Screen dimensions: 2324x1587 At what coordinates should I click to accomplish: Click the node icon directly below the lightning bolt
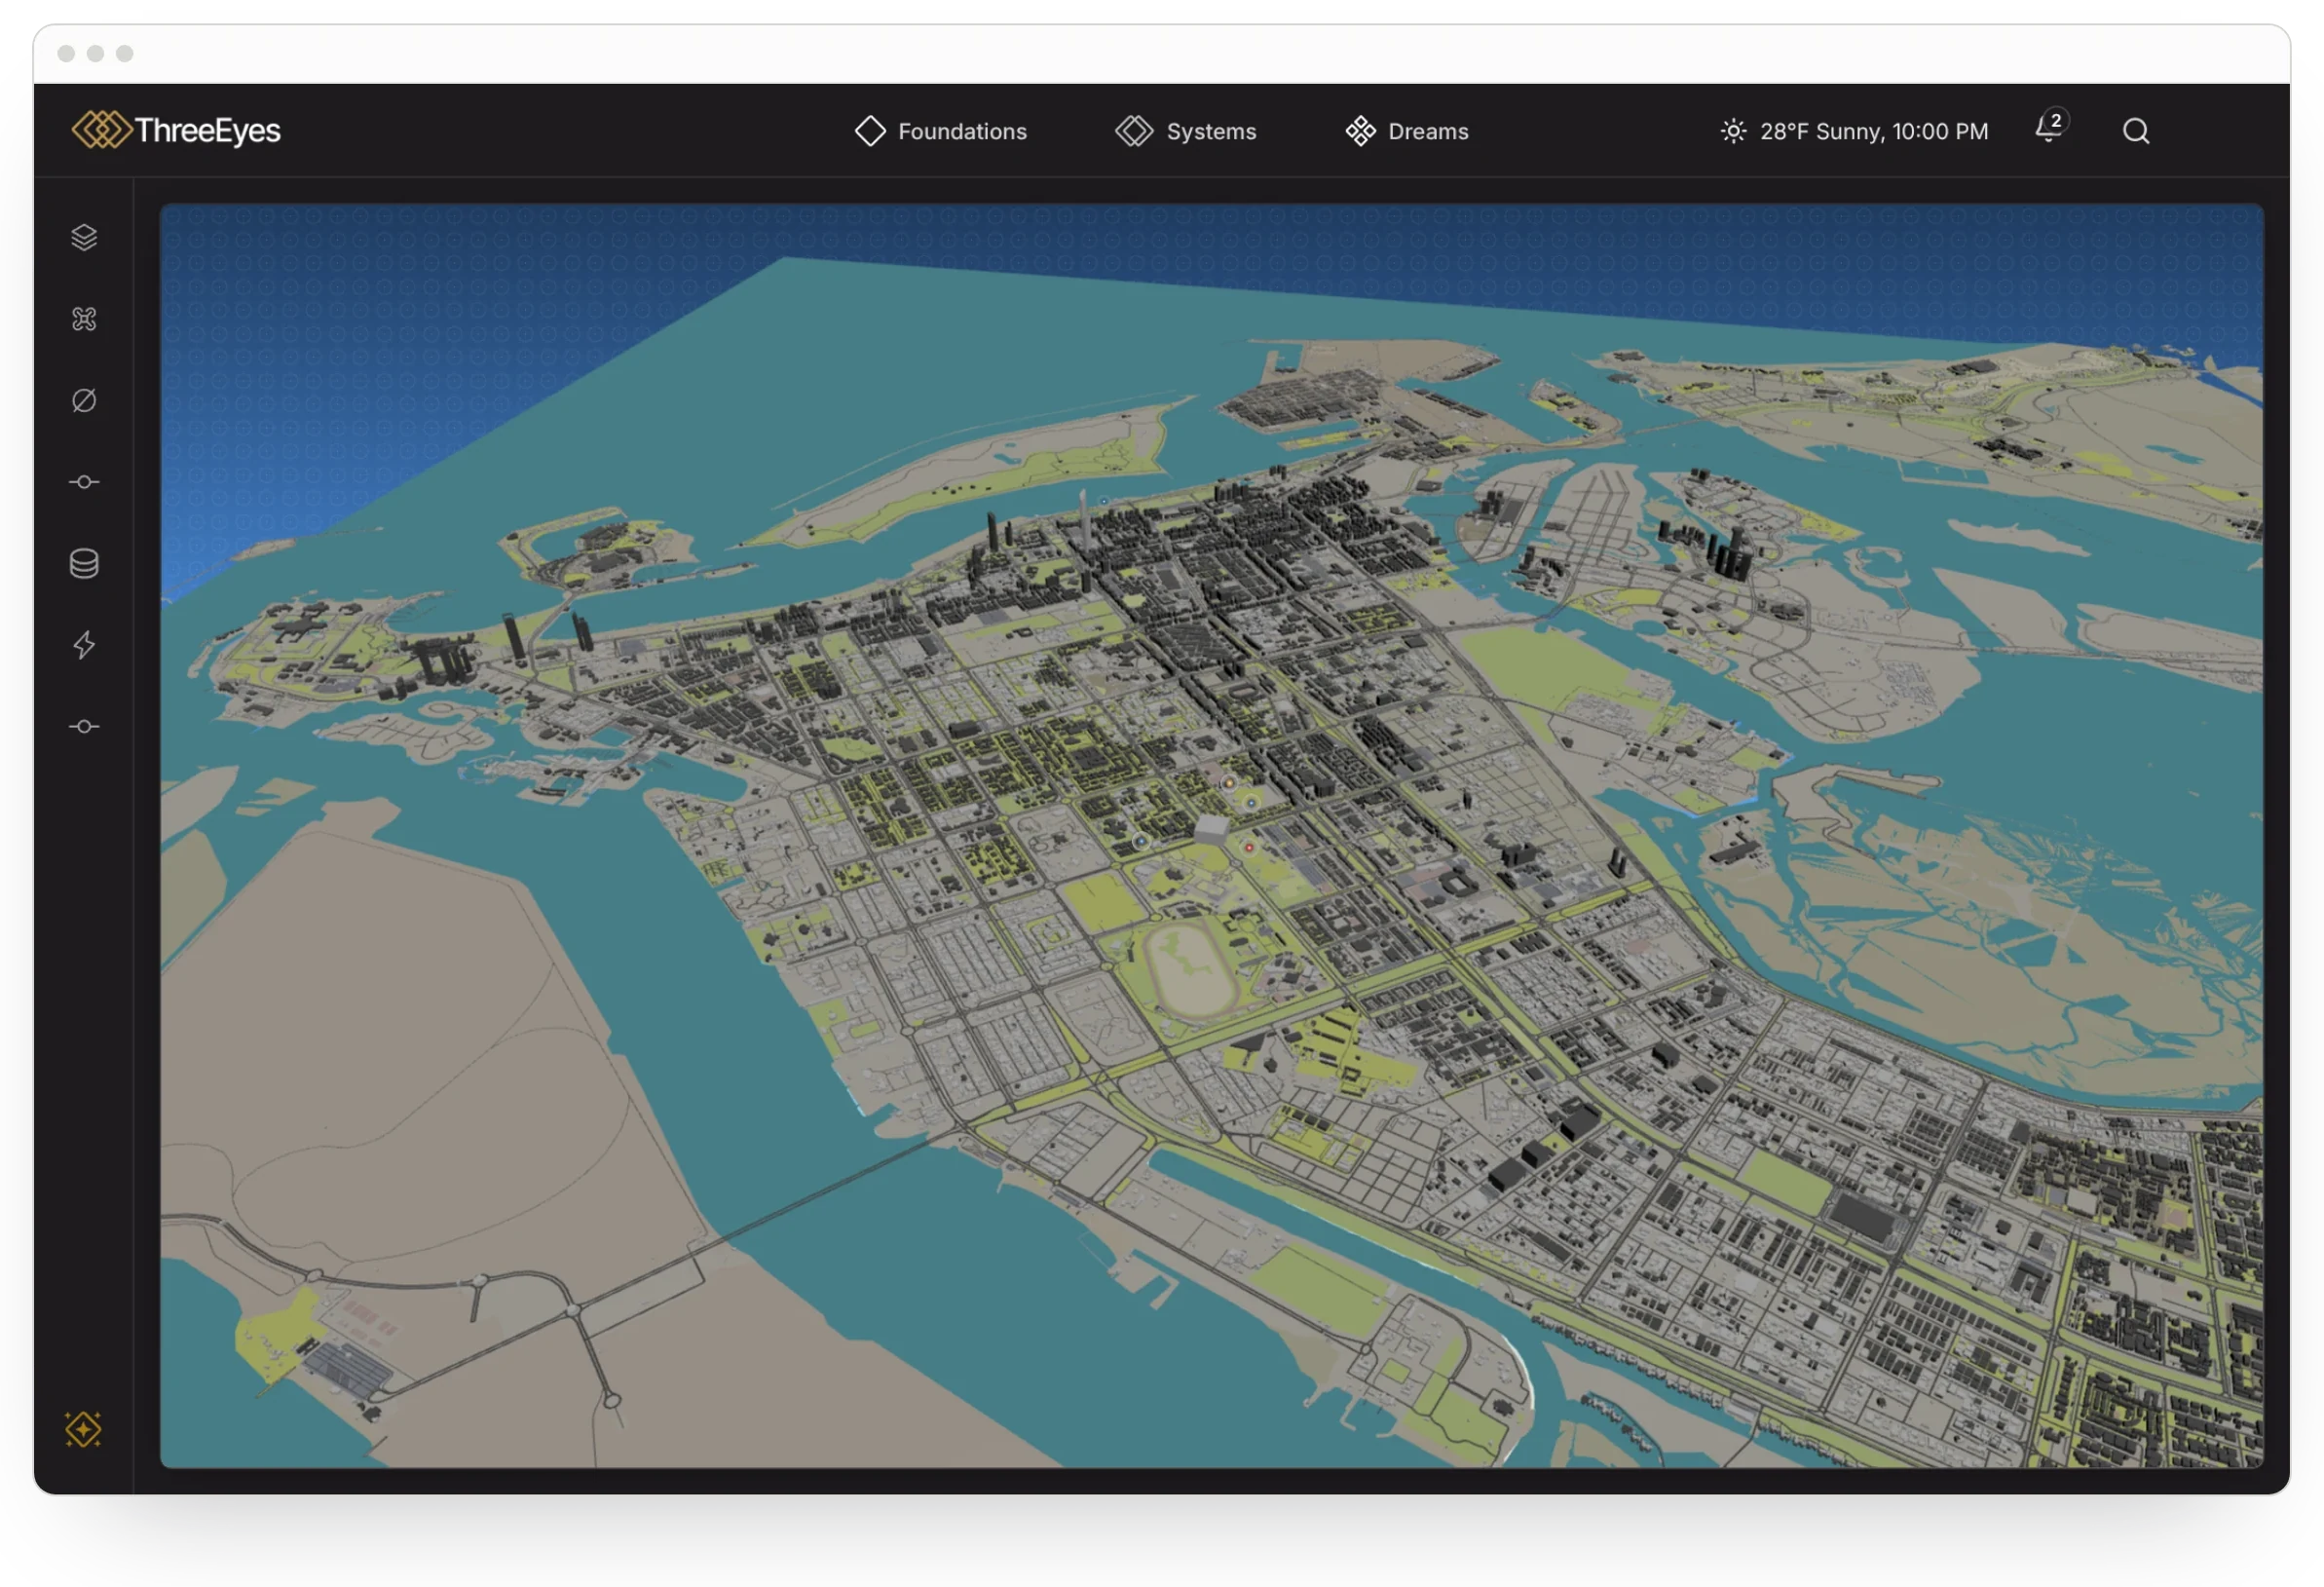pos(84,726)
